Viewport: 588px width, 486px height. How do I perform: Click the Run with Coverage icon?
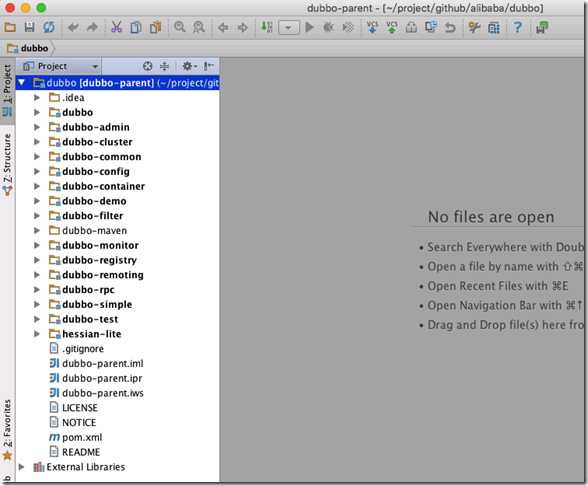point(348,27)
